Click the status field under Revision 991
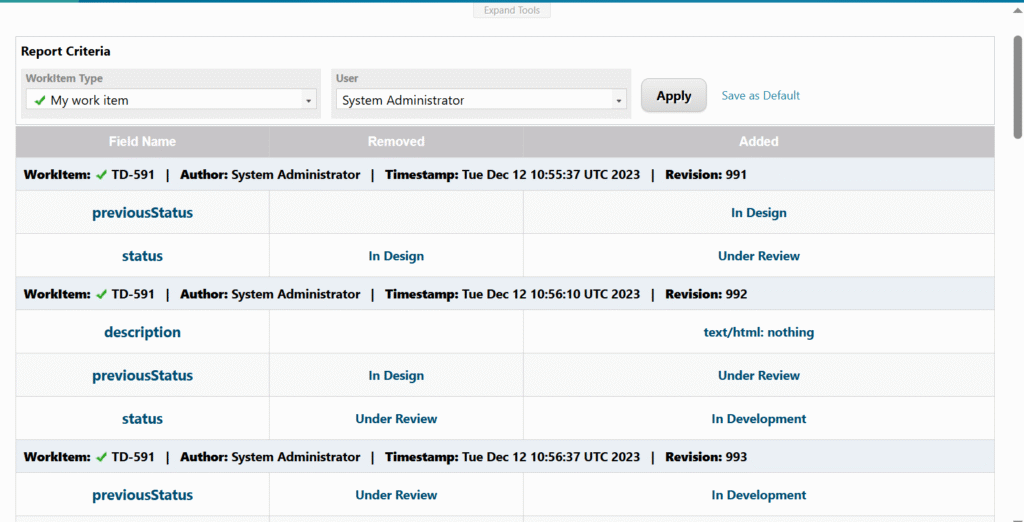The height and width of the screenshot is (522, 1024). 142,256
